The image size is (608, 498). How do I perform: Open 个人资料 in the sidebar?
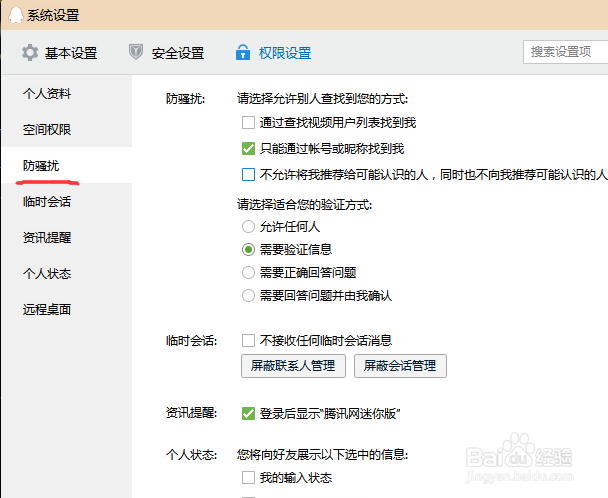(x=47, y=93)
